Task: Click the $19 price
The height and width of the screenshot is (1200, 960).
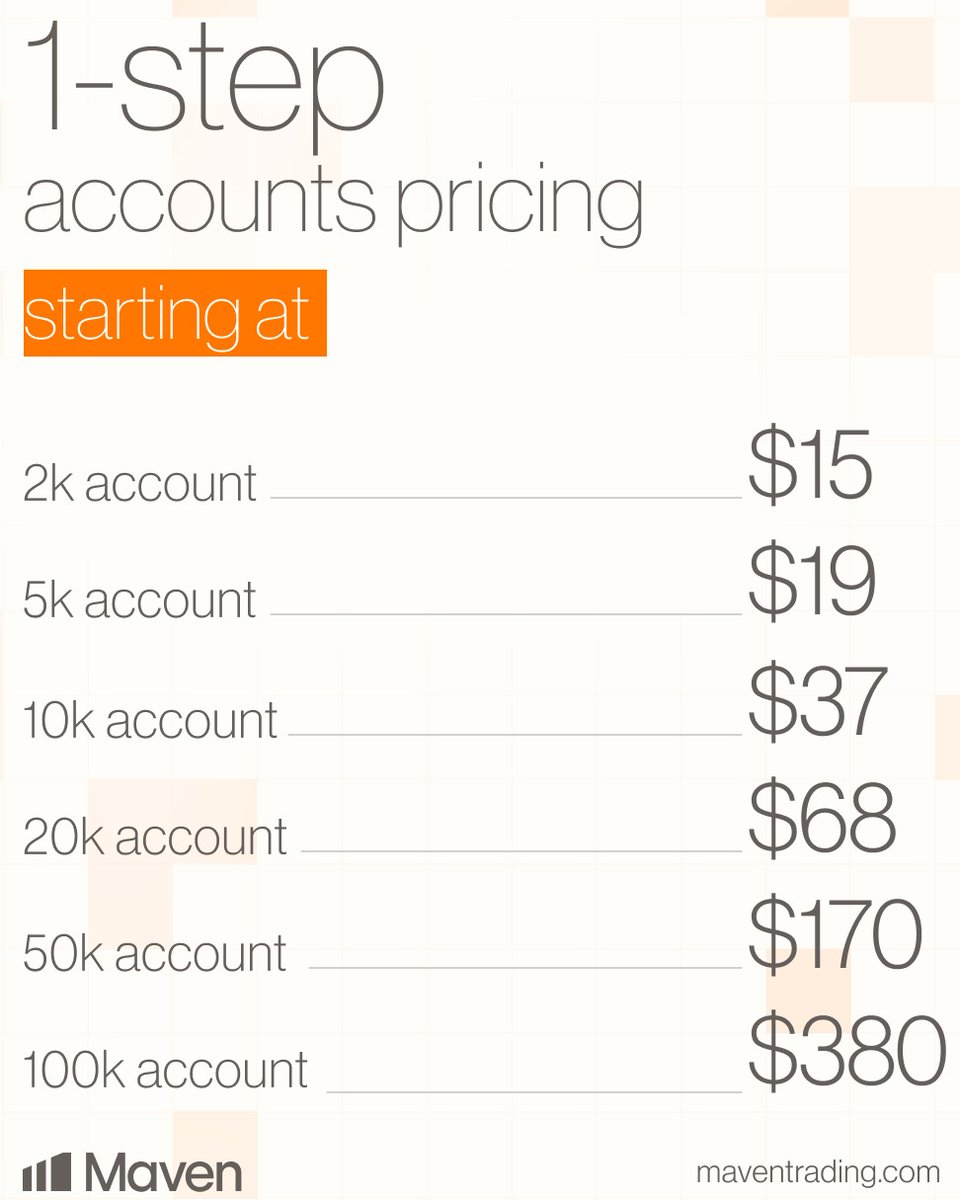Action: [812, 584]
